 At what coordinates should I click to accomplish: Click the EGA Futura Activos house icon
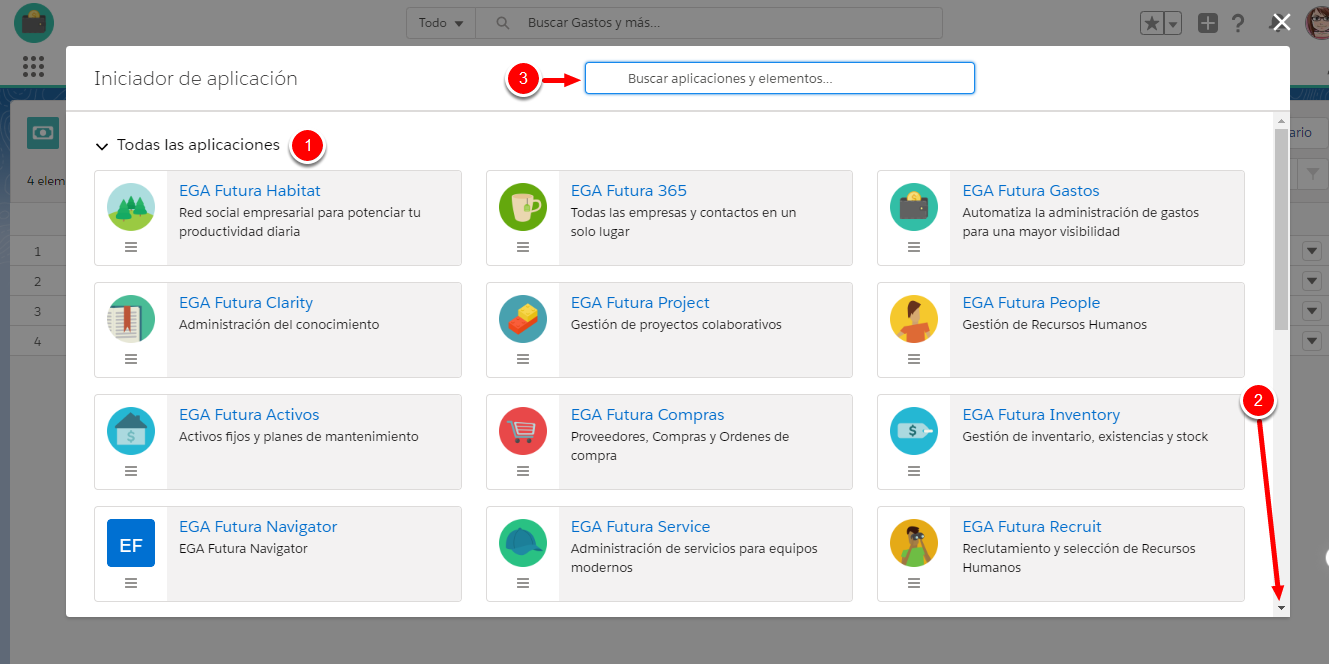click(131, 431)
